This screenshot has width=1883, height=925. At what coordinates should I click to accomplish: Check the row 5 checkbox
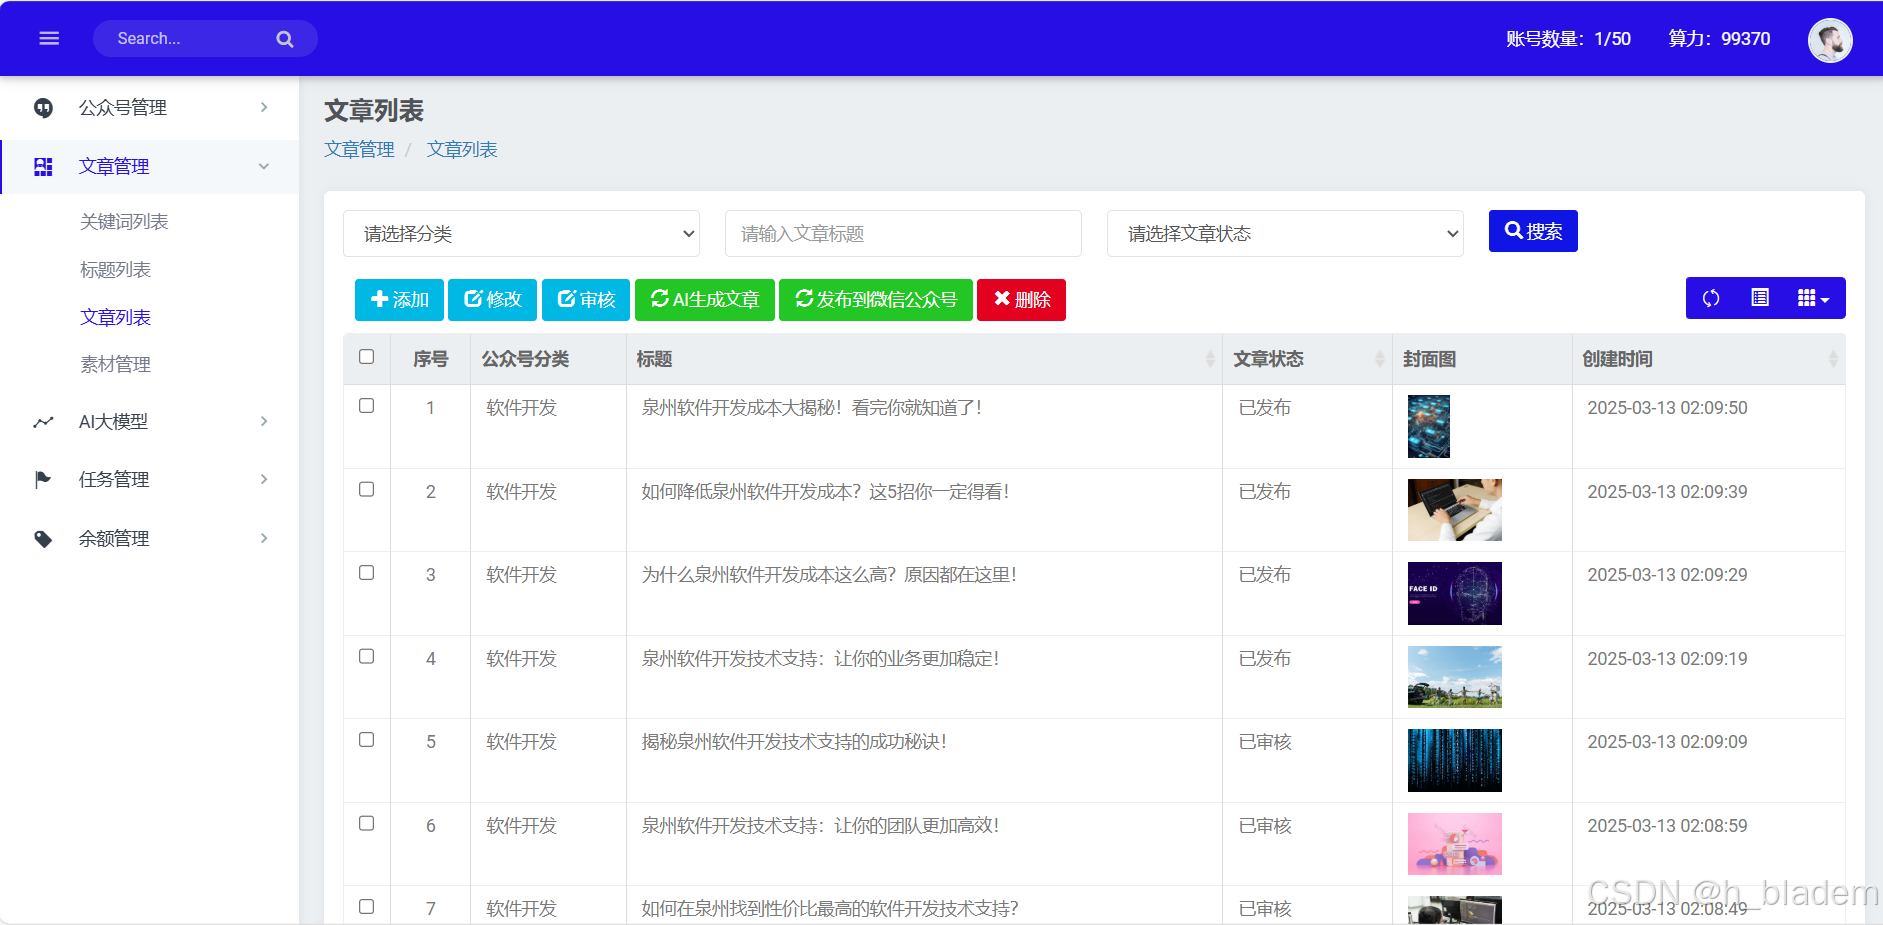pos(367,740)
